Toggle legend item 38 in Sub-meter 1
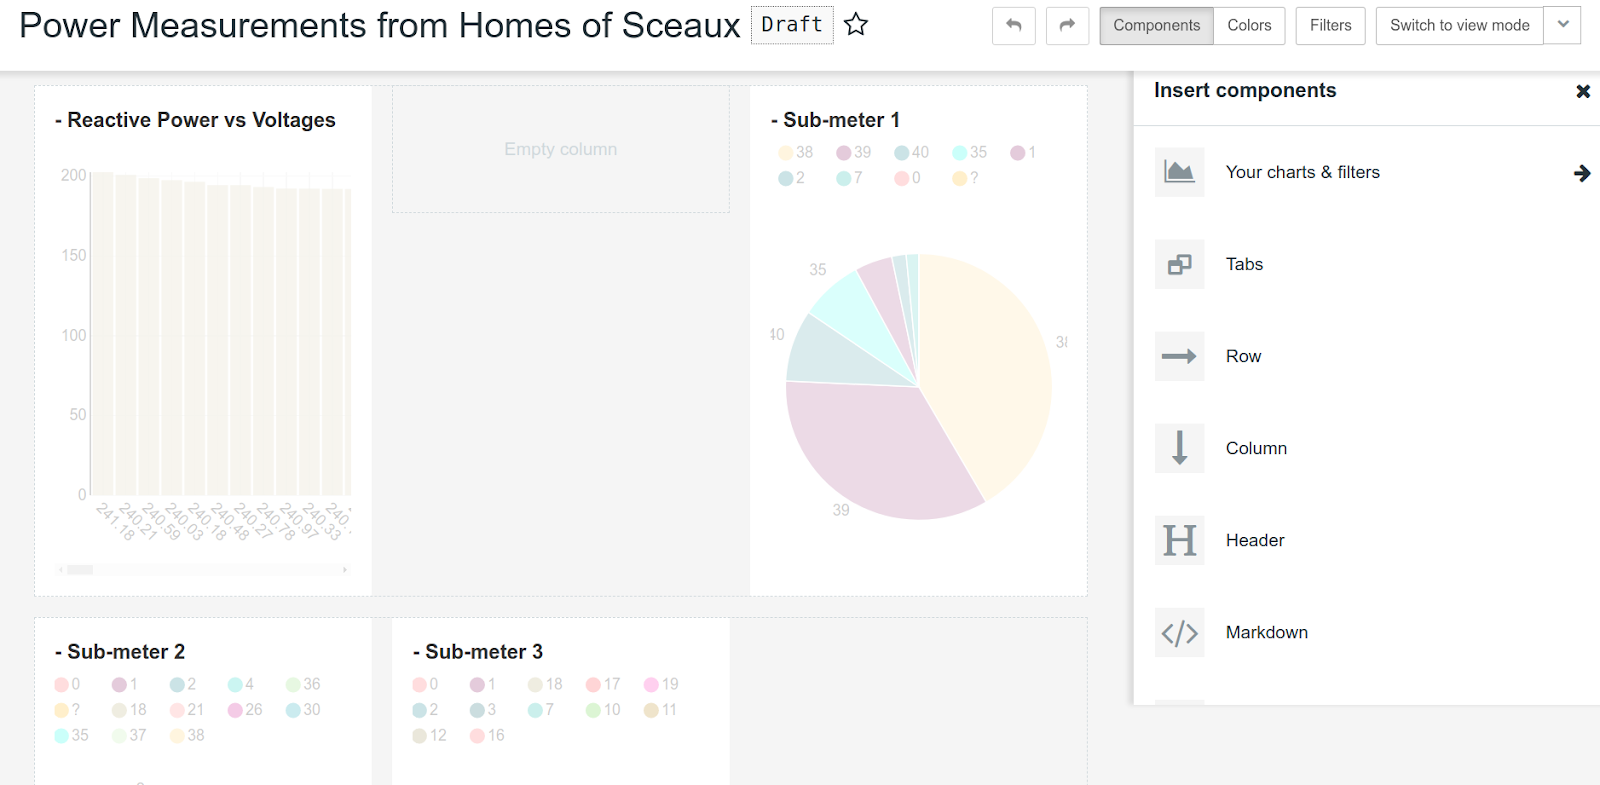1600x785 pixels. pyautogui.click(x=796, y=153)
